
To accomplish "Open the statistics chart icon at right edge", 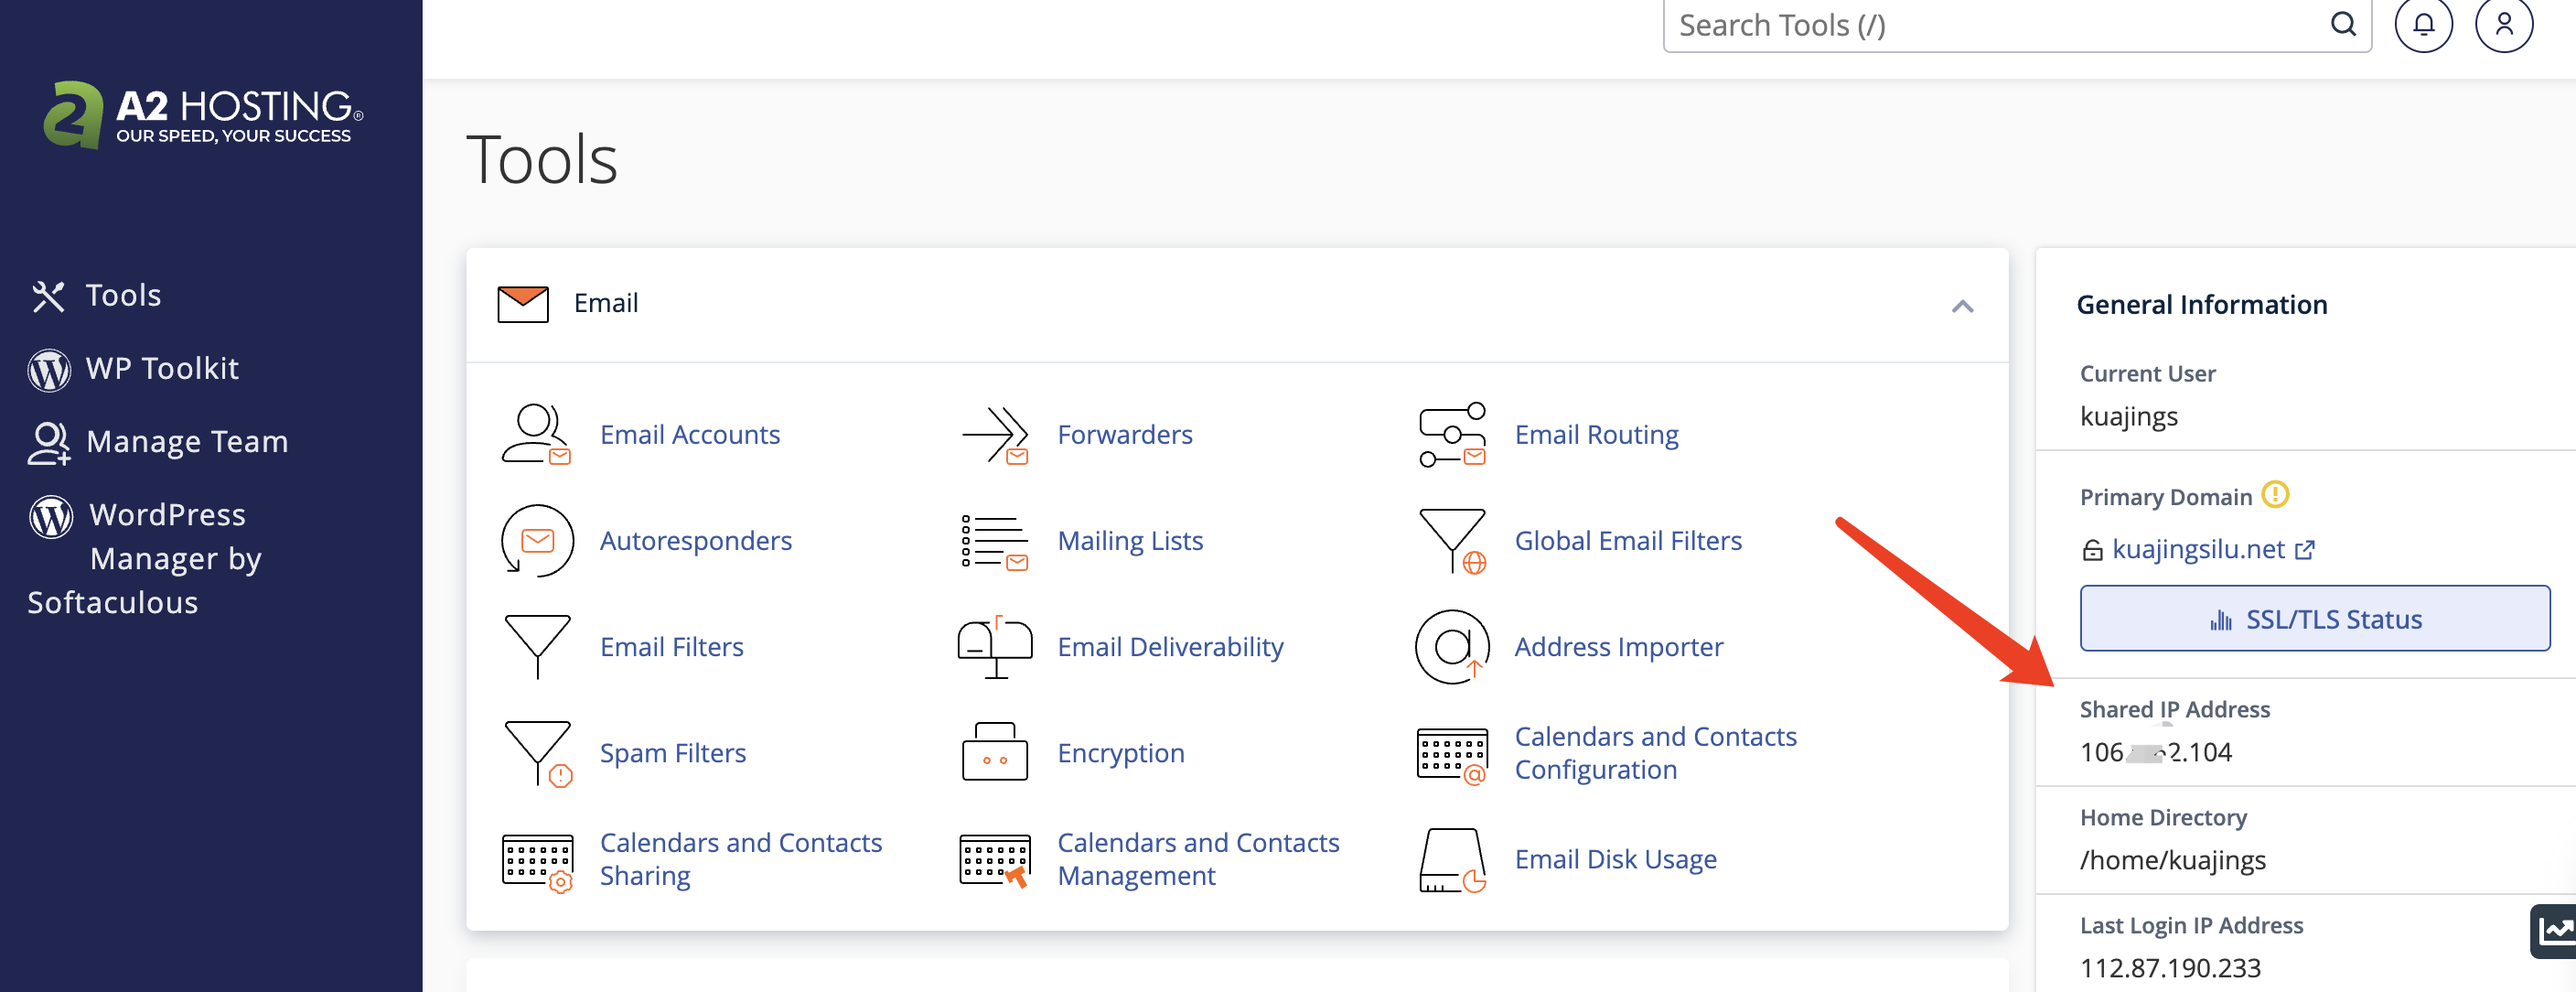I will (2555, 931).
